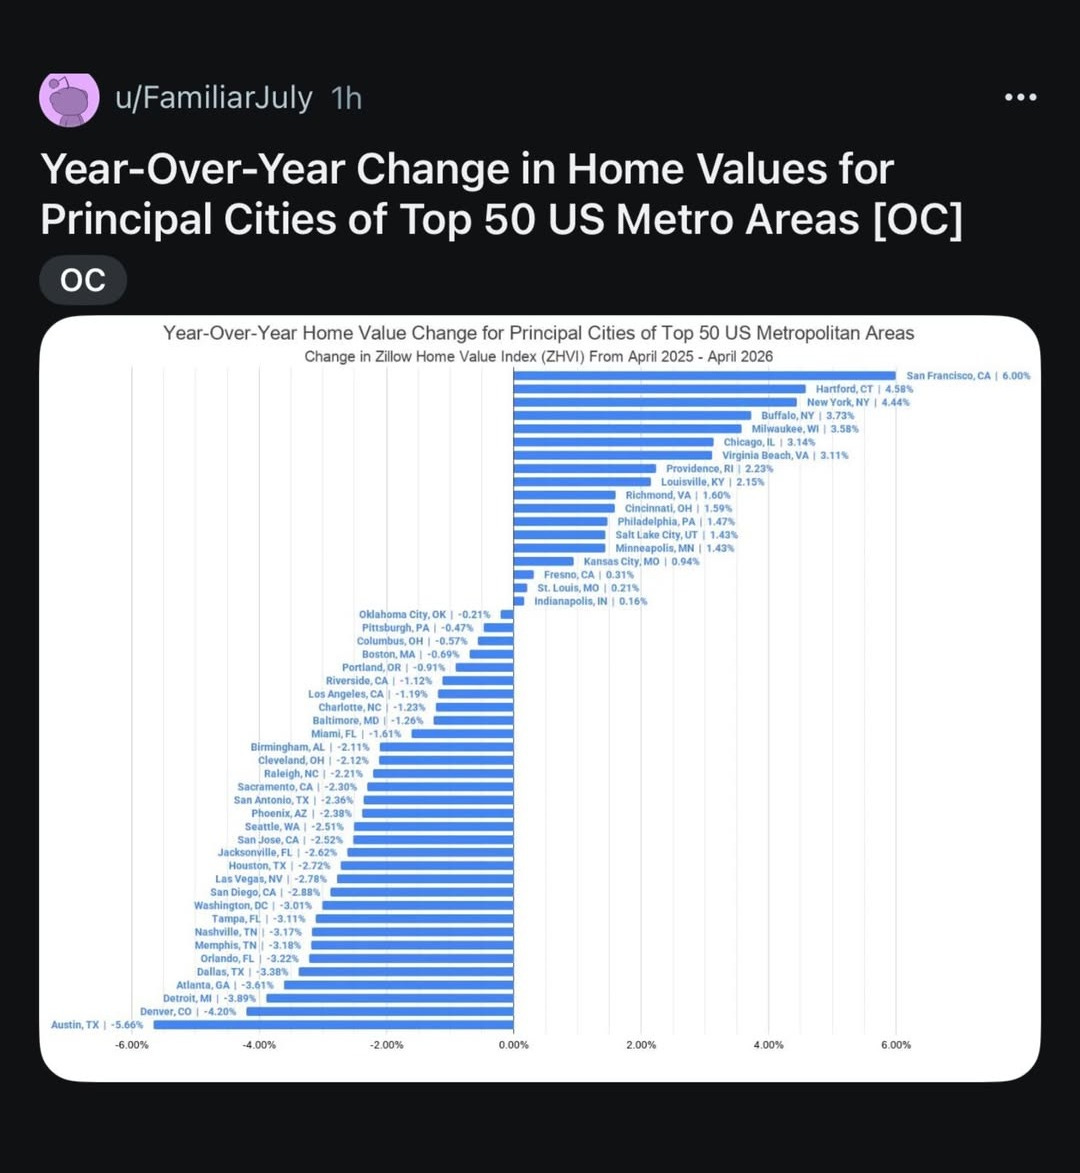Click the Miami, FL -1.61% bar
This screenshot has width=1080, height=1173.
[463, 734]
